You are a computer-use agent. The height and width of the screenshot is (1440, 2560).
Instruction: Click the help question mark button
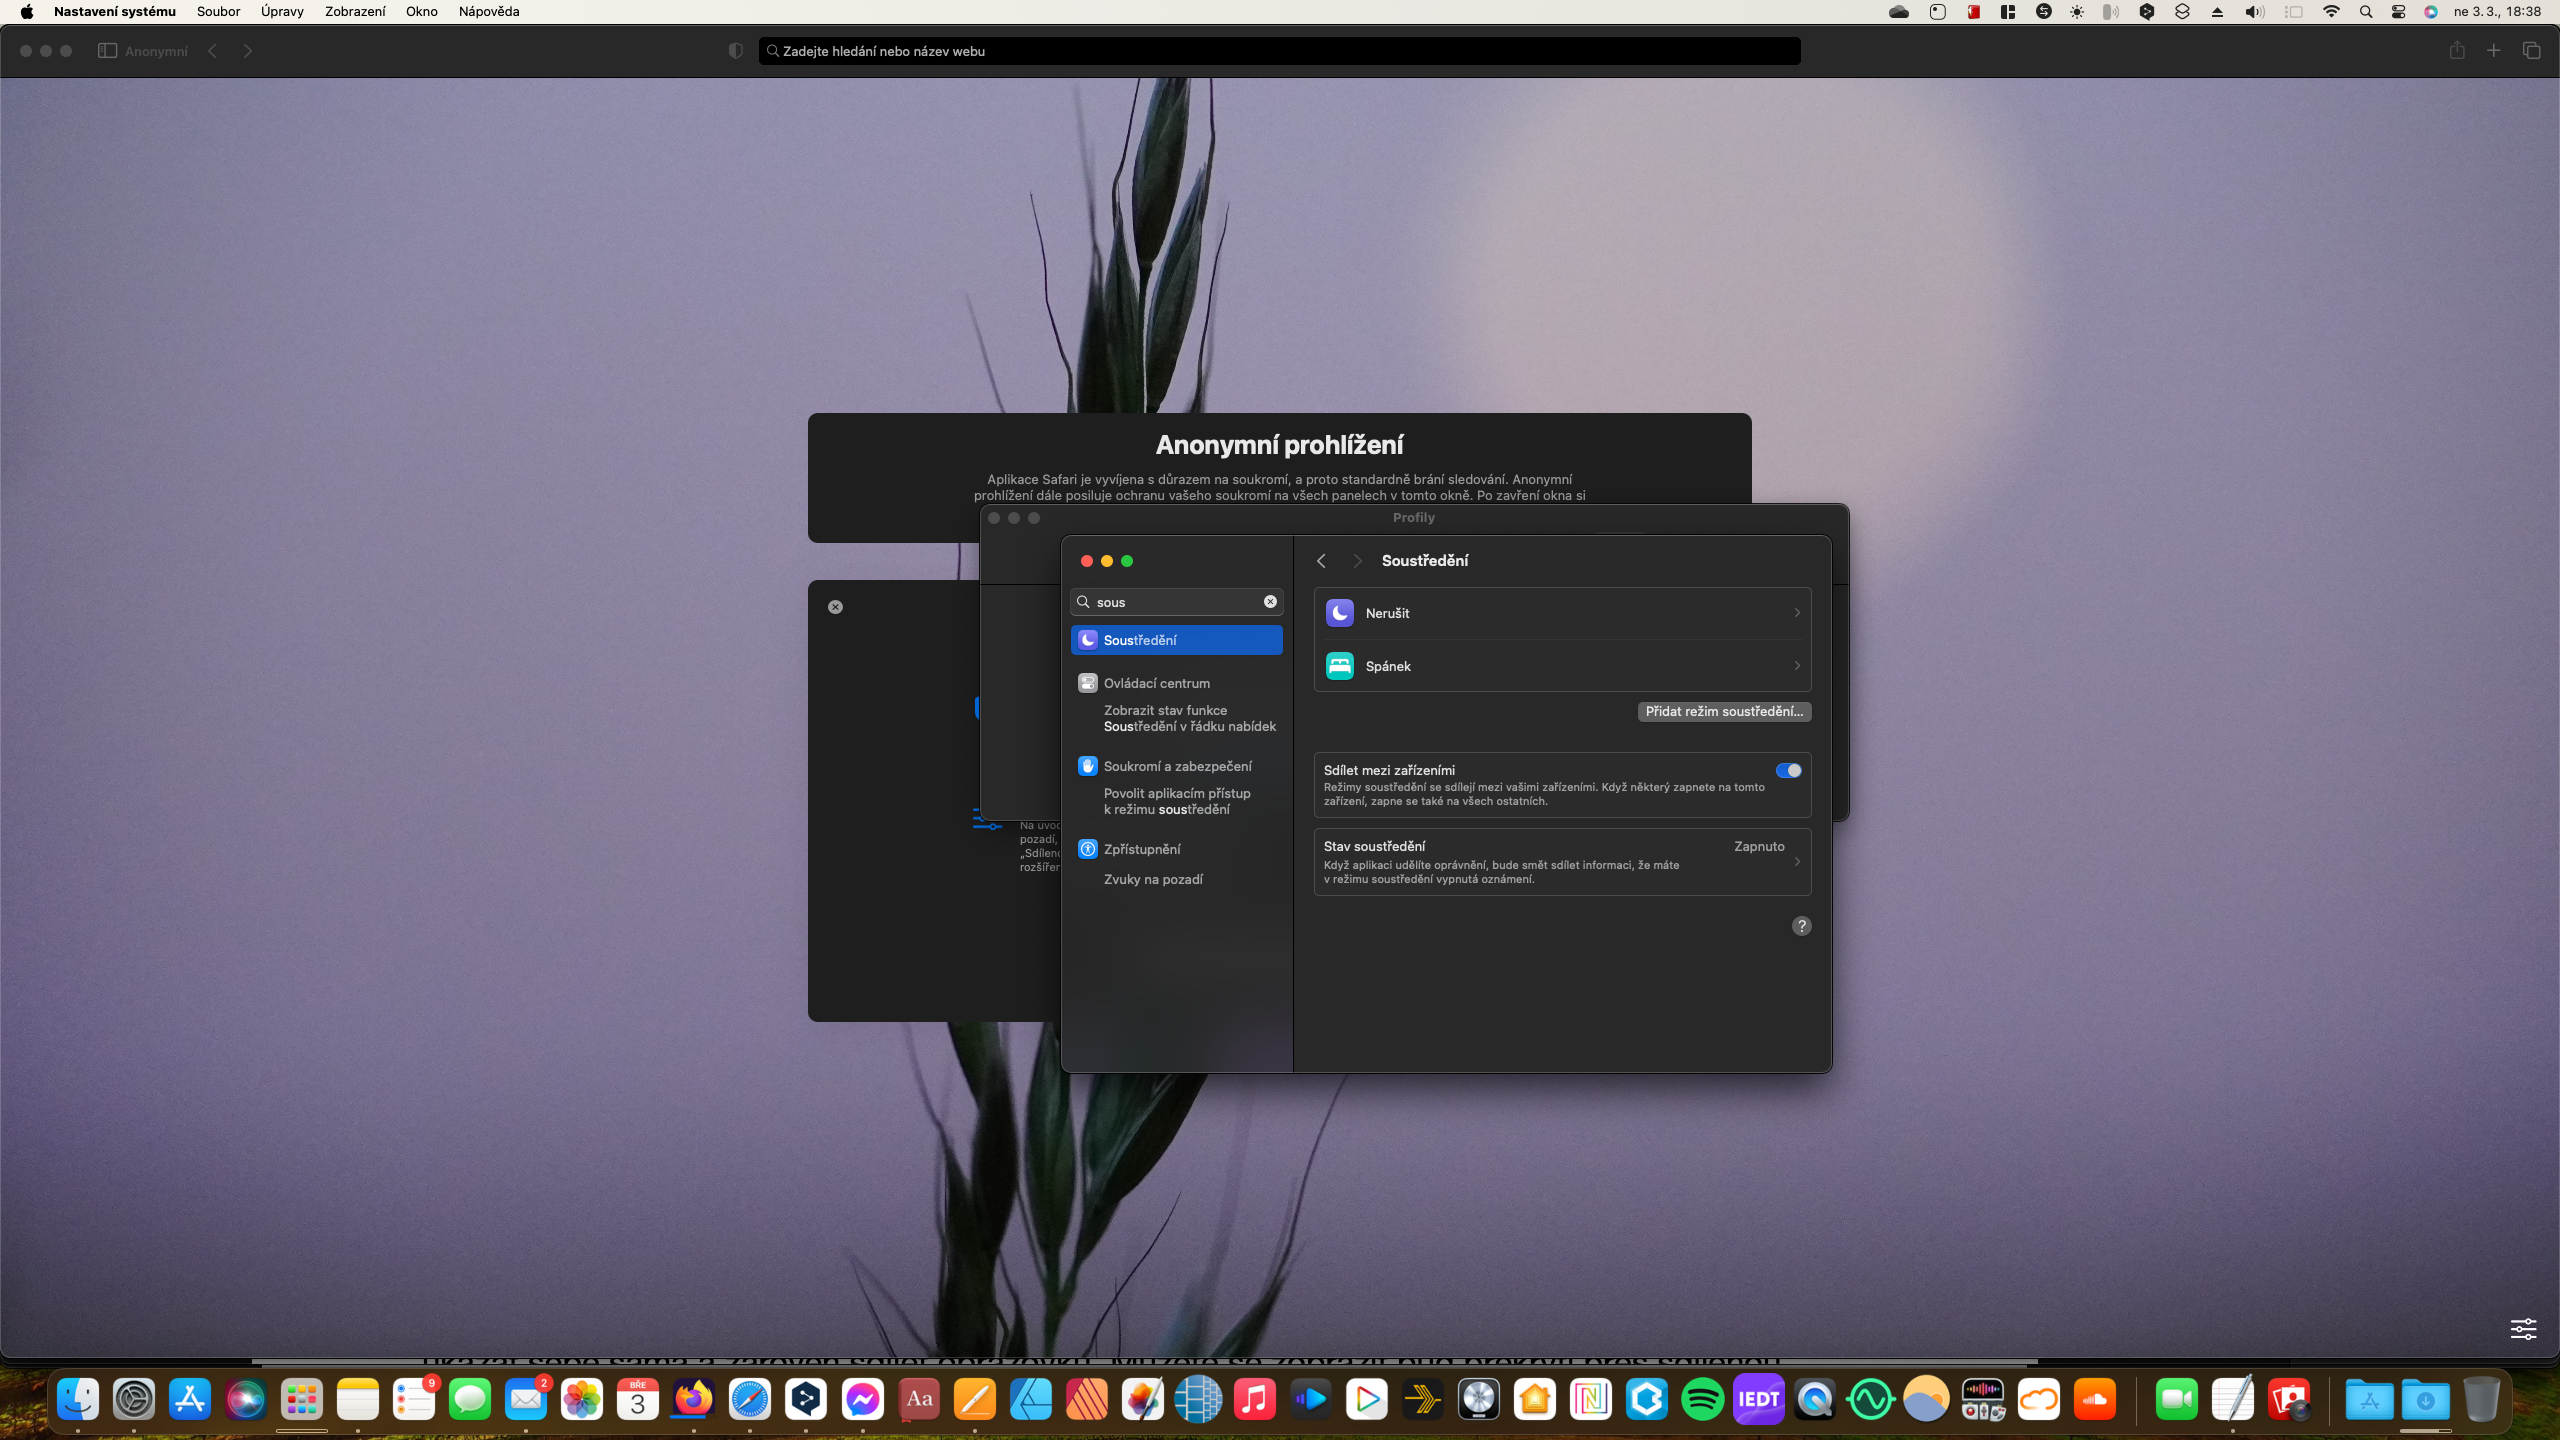1801,926
